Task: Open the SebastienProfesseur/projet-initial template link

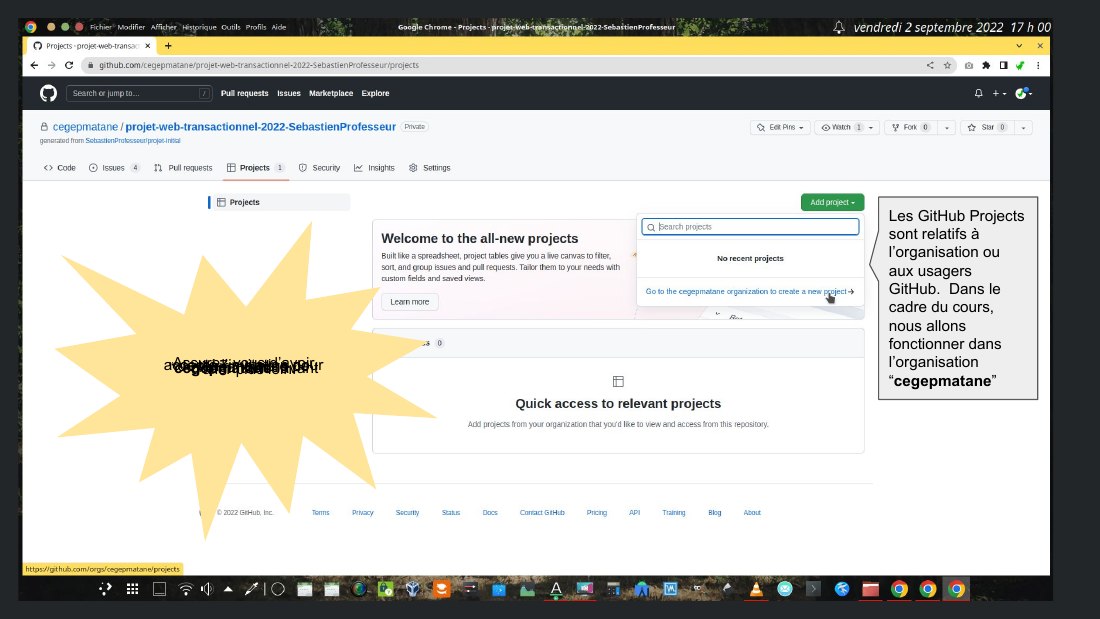Action: 133,140
